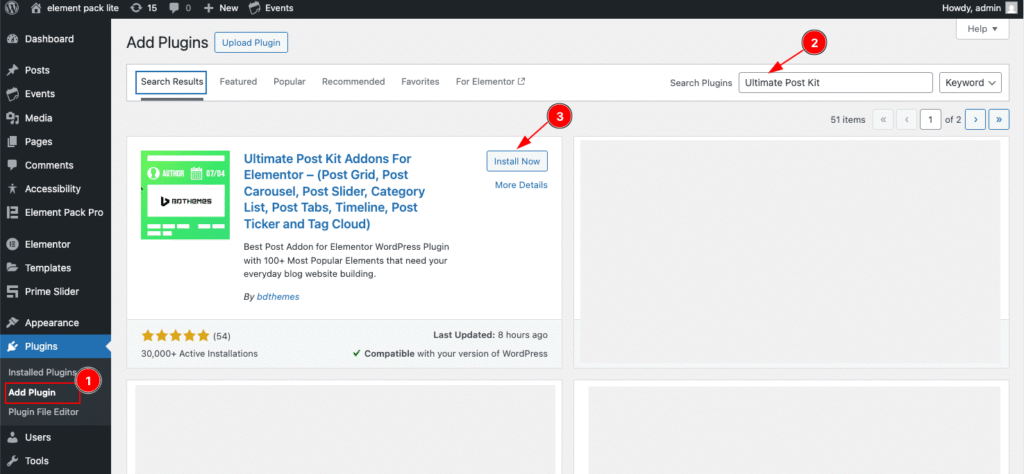Click the Ultimate Post Kit plugin thumbnail
This screenshot has width=1024, height=474.
pos(185,195)
